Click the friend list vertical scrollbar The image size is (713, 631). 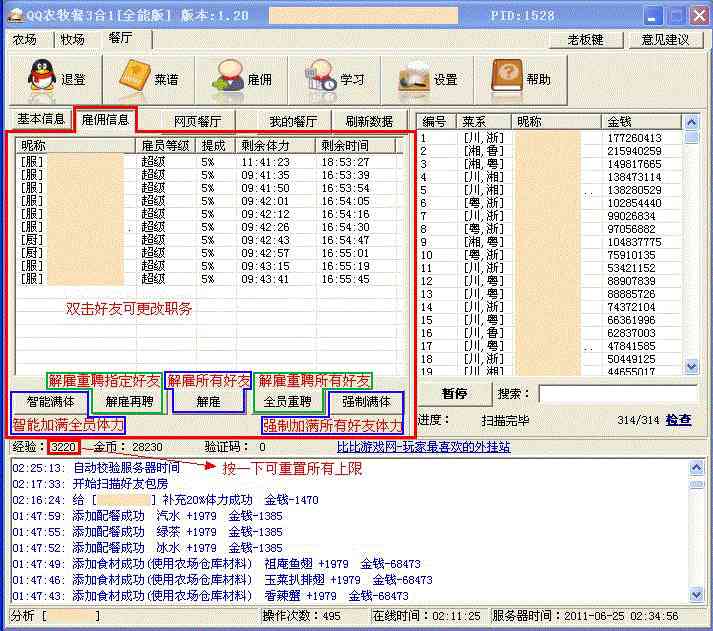click(x=692, y=250)
